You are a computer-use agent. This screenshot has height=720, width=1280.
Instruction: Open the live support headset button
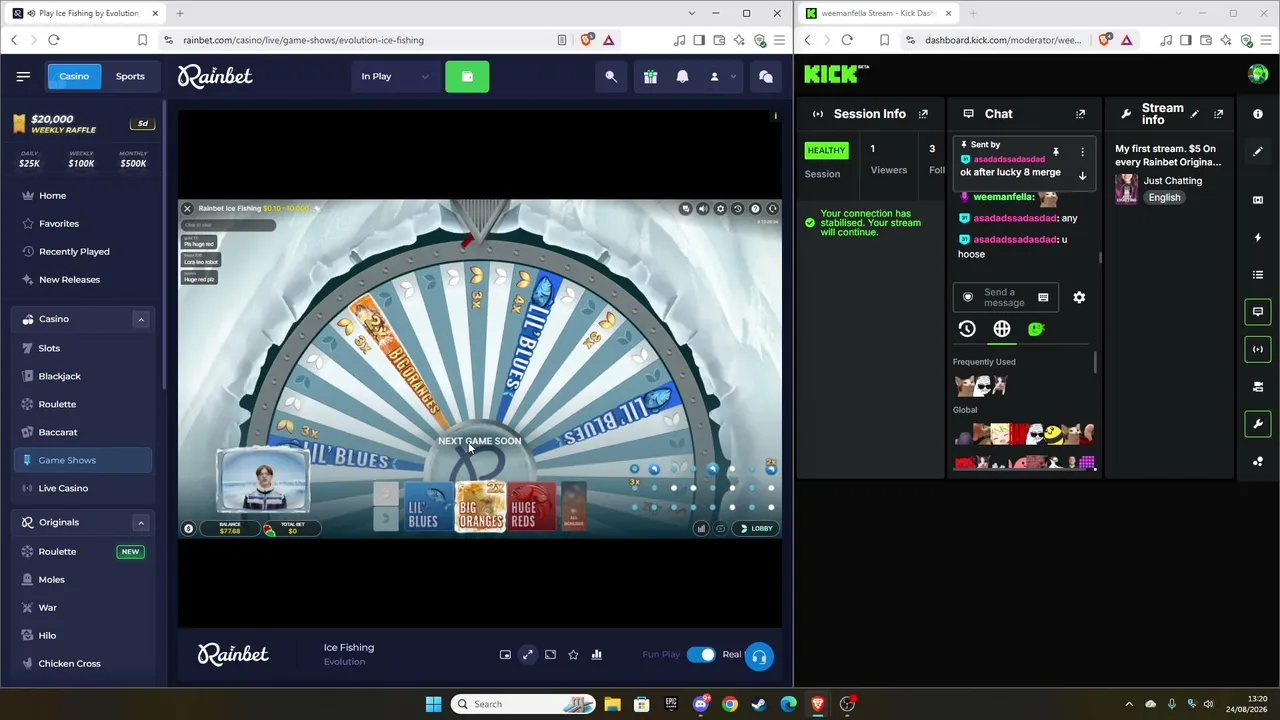point(759,656)
